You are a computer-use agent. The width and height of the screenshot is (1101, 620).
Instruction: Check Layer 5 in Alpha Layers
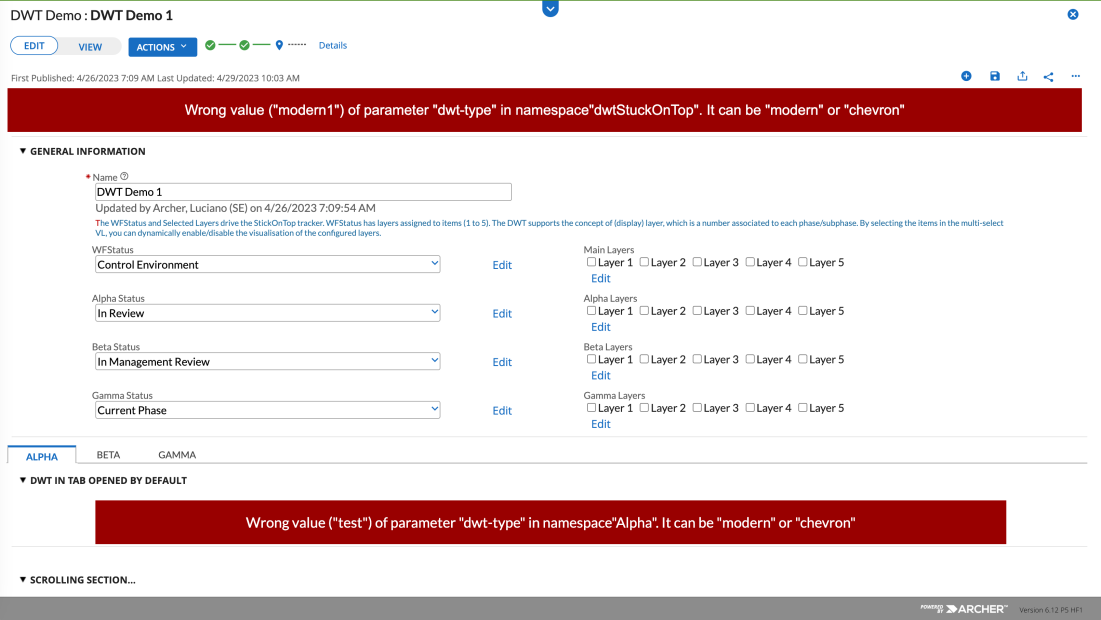coord(803,310)
